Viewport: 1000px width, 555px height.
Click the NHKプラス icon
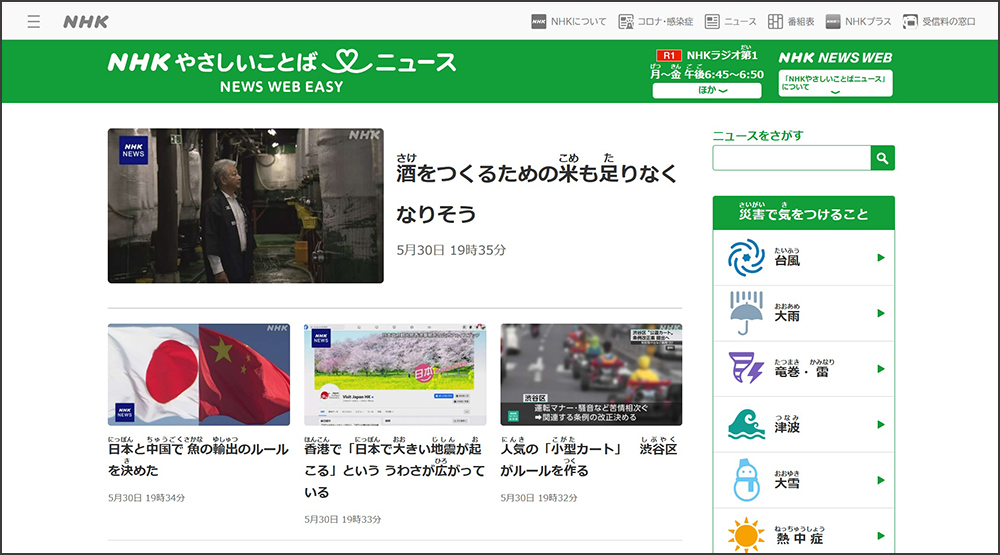click(833, 22)
